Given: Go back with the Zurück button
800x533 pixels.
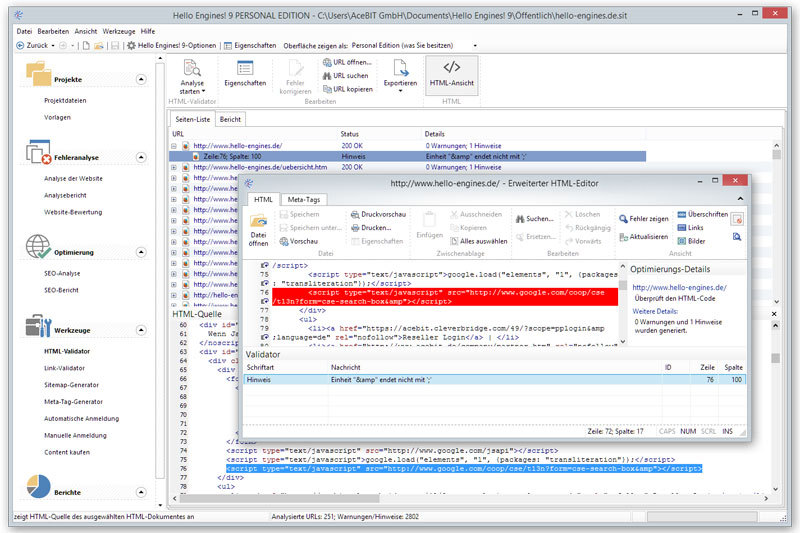Looking at the screenshot, I should coord(32,45).
